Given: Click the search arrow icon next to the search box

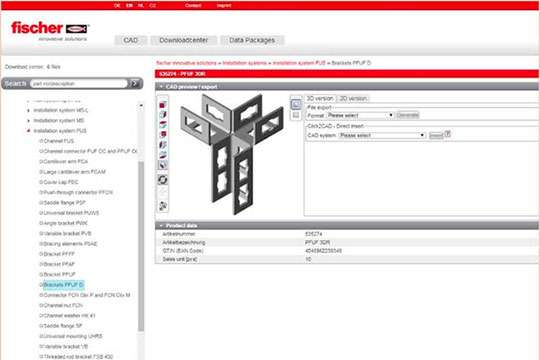Looking at the screenshot, I should (135, 83).
